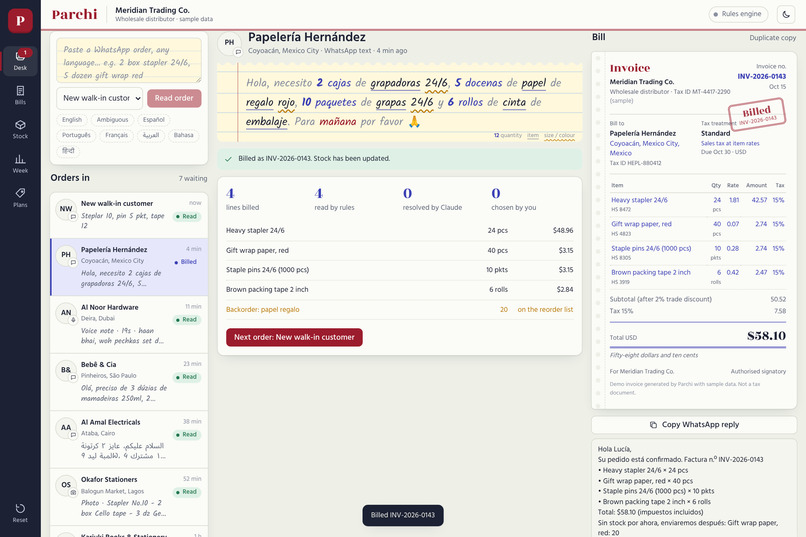Screen dimensions: 806x537
Task: Click Brown packing tape 2 inch invoice item
Action: coord(651,273)
